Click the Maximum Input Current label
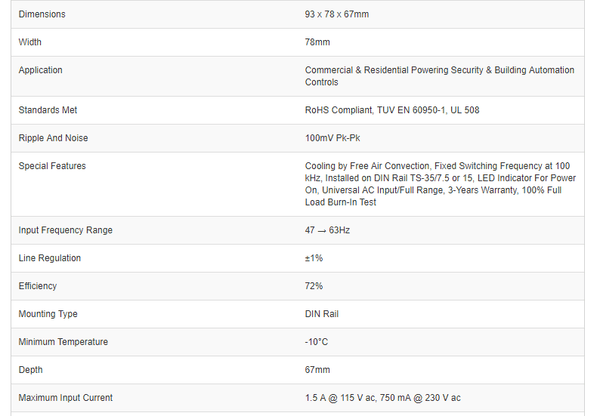This screenshot has width=600, height=416. [66, 398]
